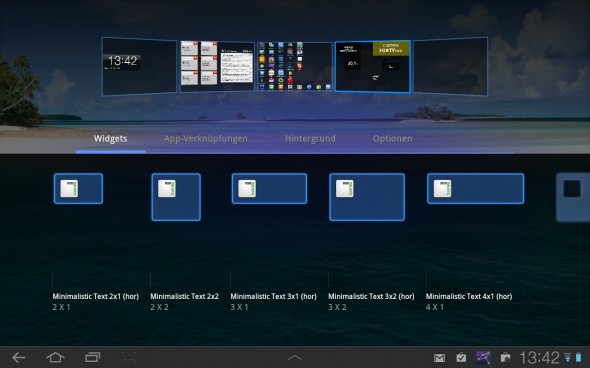Select the highlighted home screen with yellow widget
This screenshot has width=590, height=368.
tap(373, 66)
